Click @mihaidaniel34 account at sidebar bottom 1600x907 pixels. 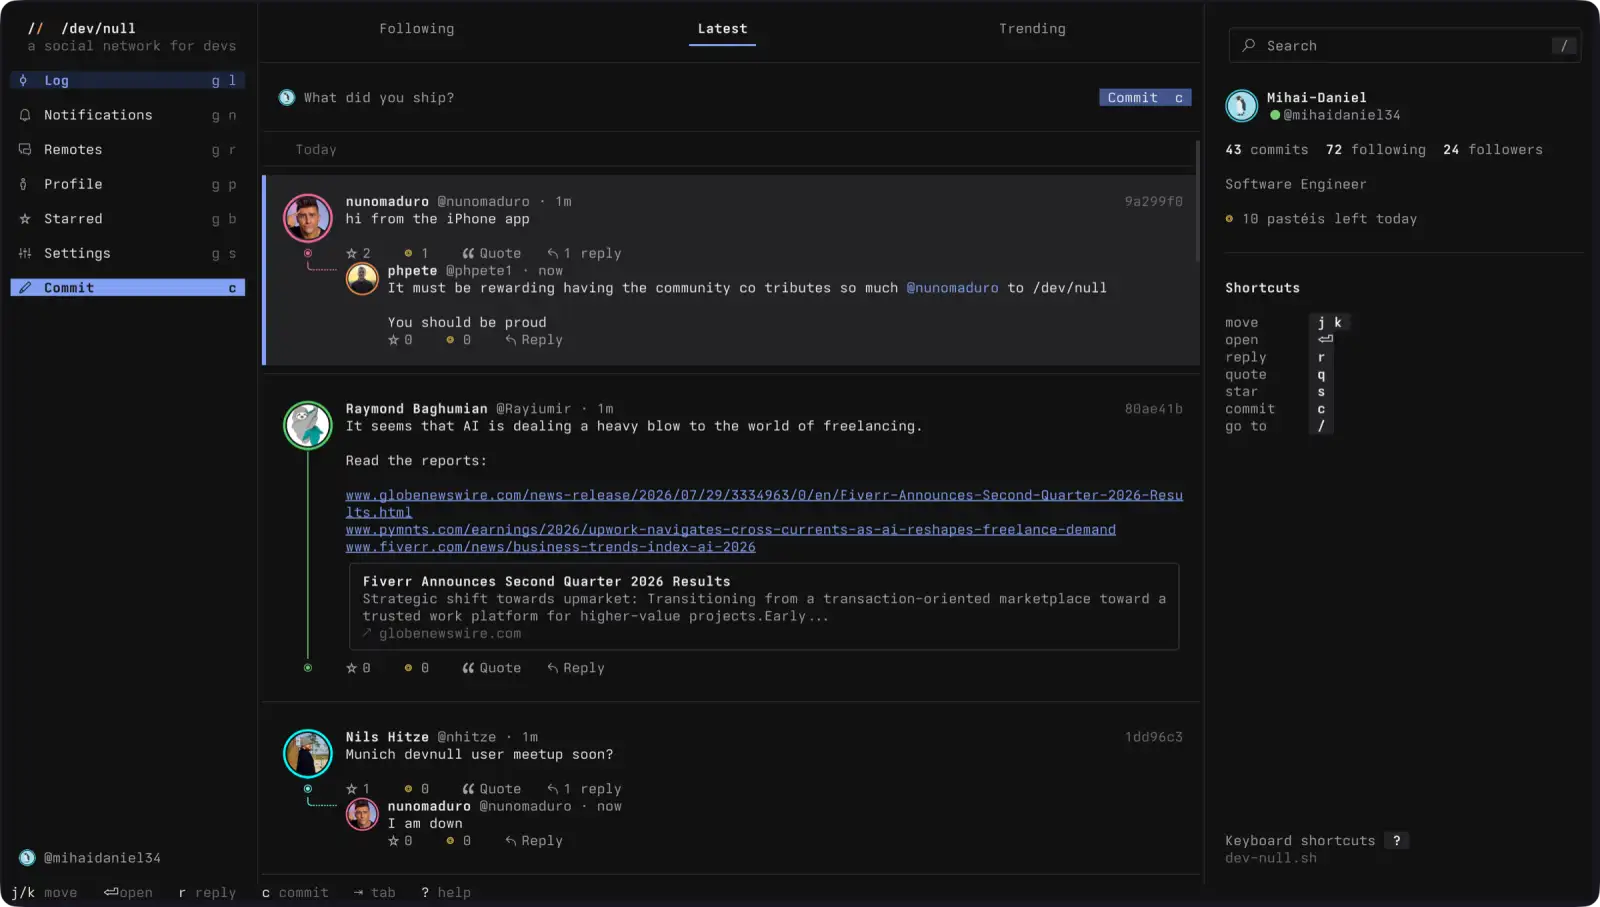[90, 858]
